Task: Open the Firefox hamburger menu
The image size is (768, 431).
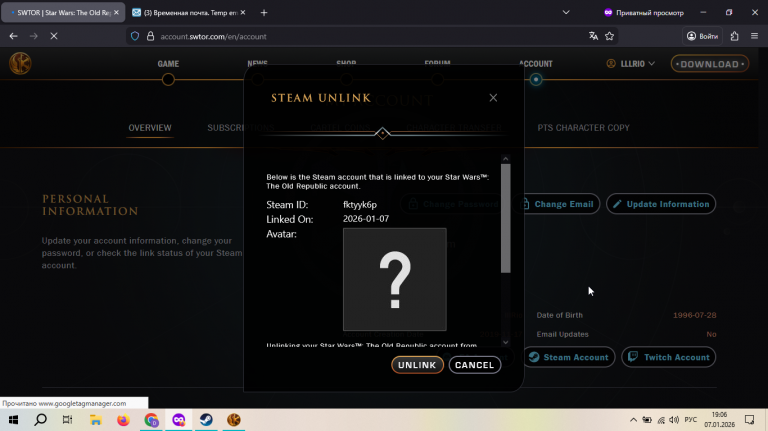Action: pos(754,36)
